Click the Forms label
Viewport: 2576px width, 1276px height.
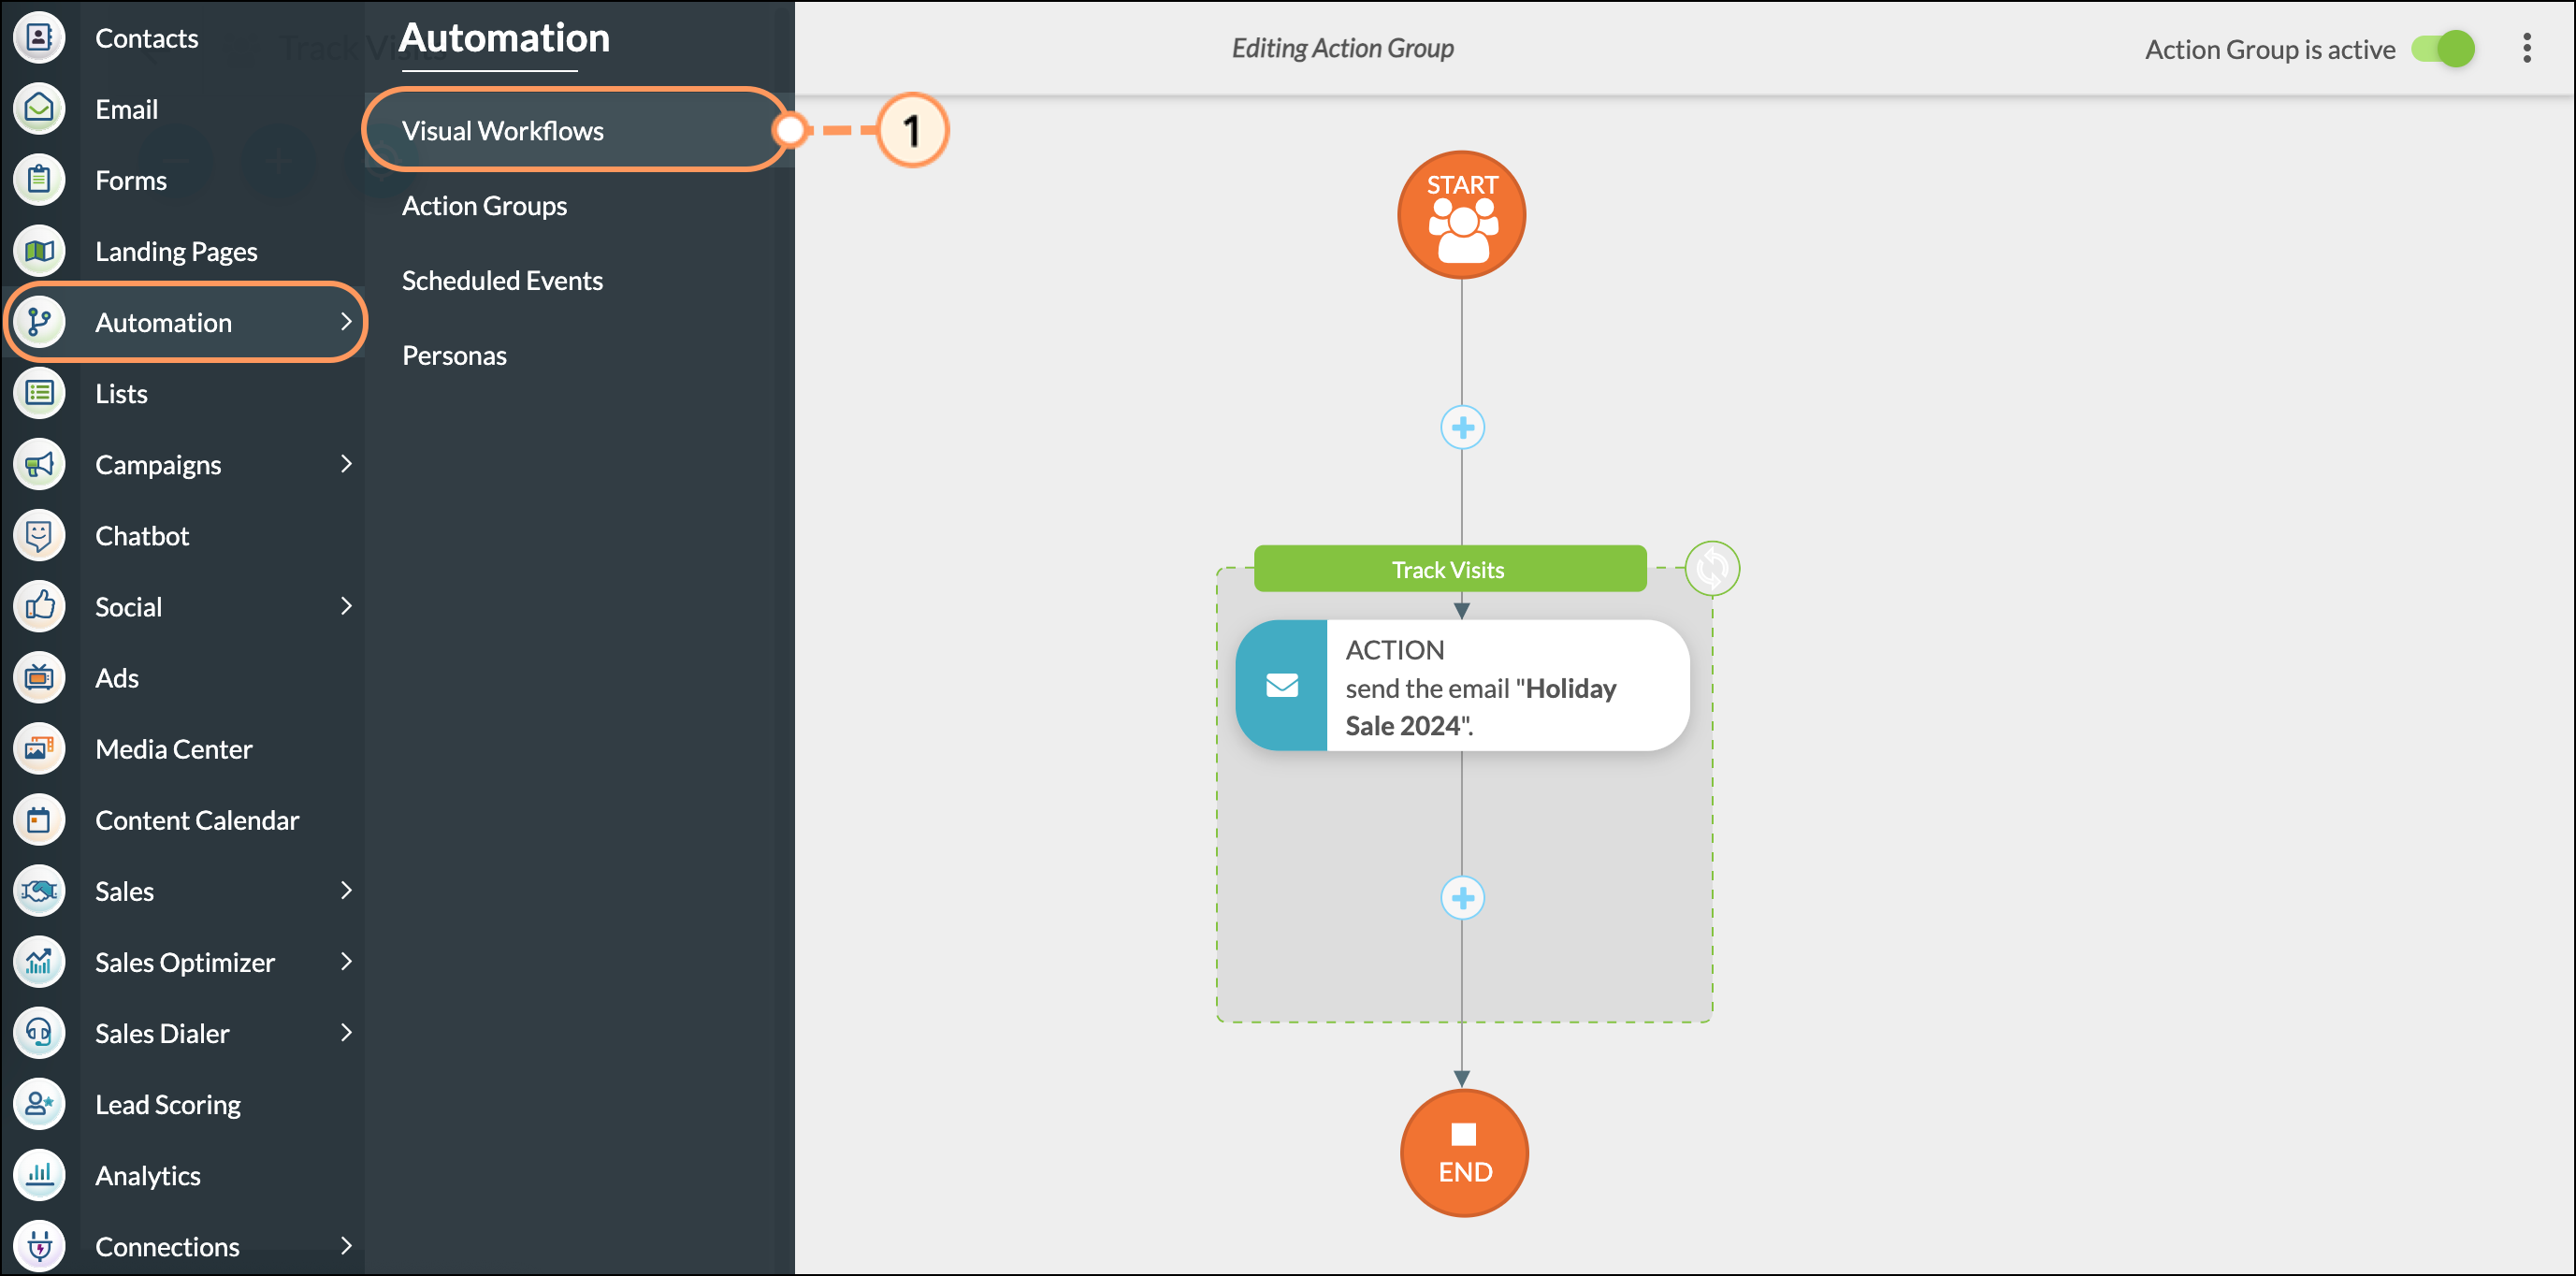tap(131, 180)
